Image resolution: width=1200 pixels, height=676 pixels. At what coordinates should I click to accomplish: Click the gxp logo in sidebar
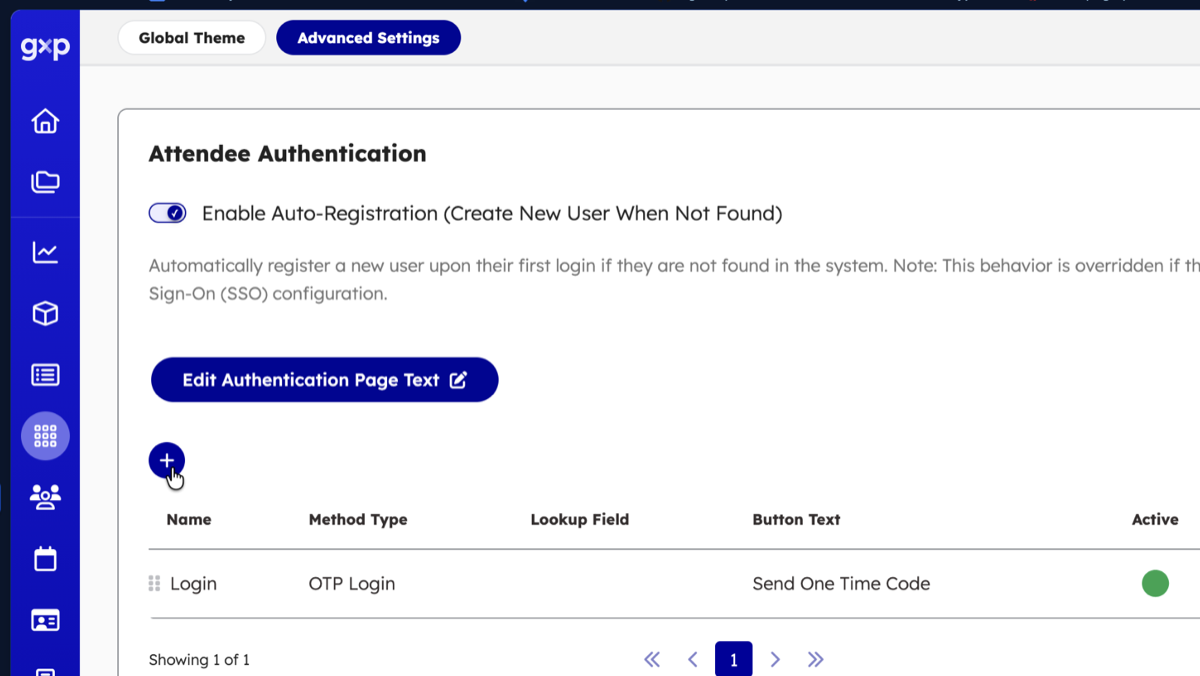45,47
